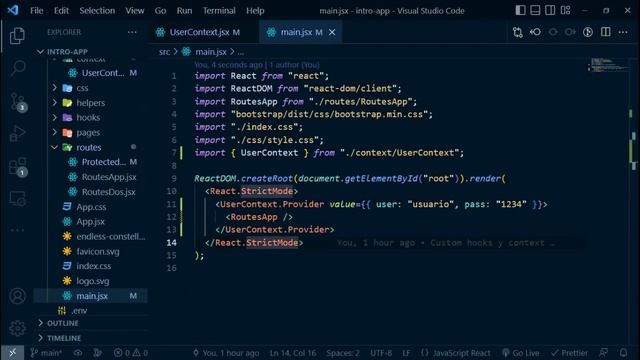Open Explorer views and more actions
Viewport: 640px width, 360px height.
click(x=132, y=32)
